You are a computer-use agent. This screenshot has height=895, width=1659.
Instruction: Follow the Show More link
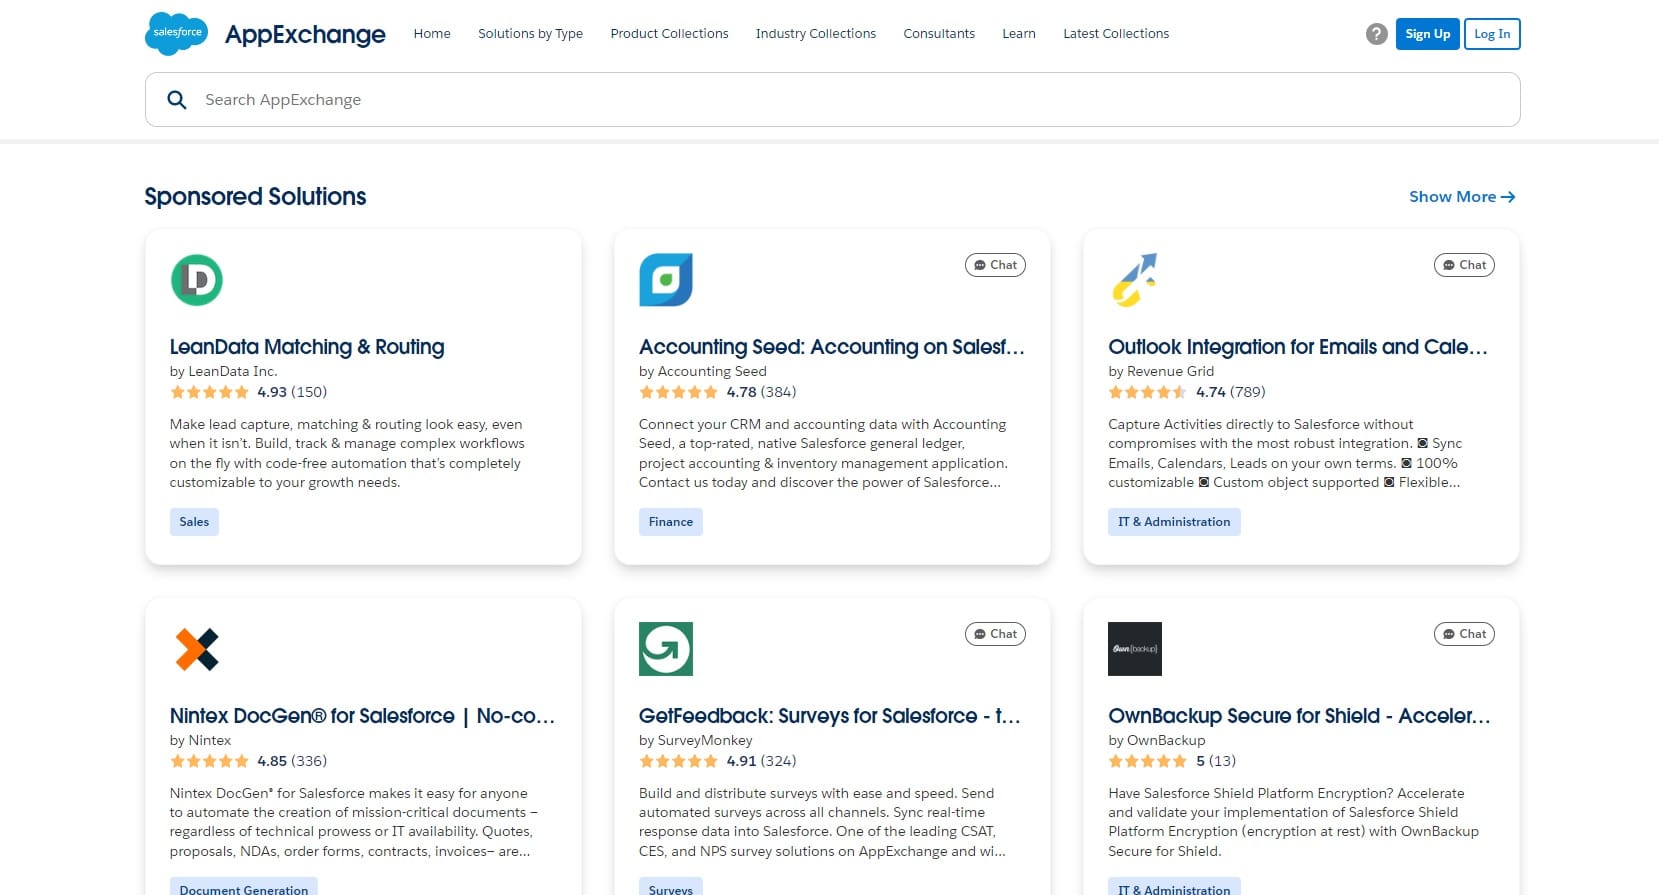pos(1462,197)
